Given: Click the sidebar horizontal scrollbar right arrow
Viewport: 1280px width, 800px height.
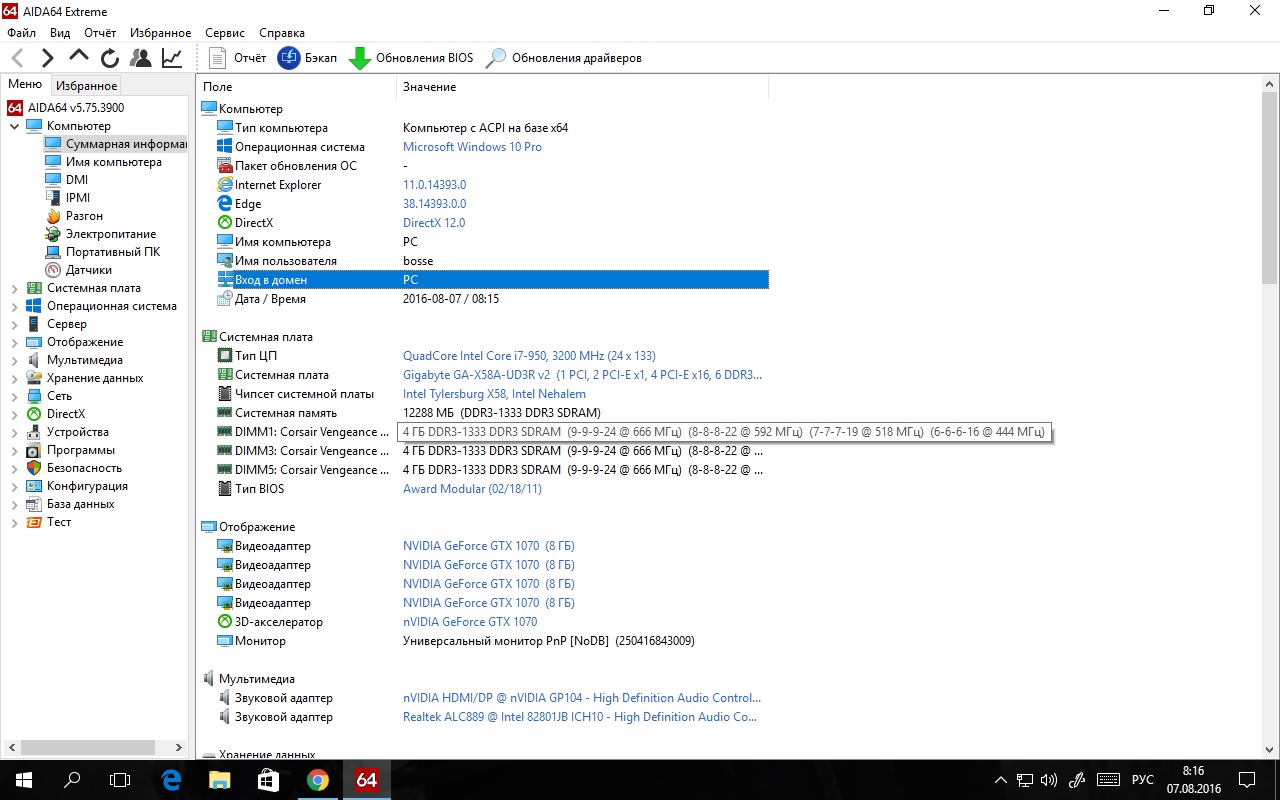Looking at the screenshot, I should point(180,747).
